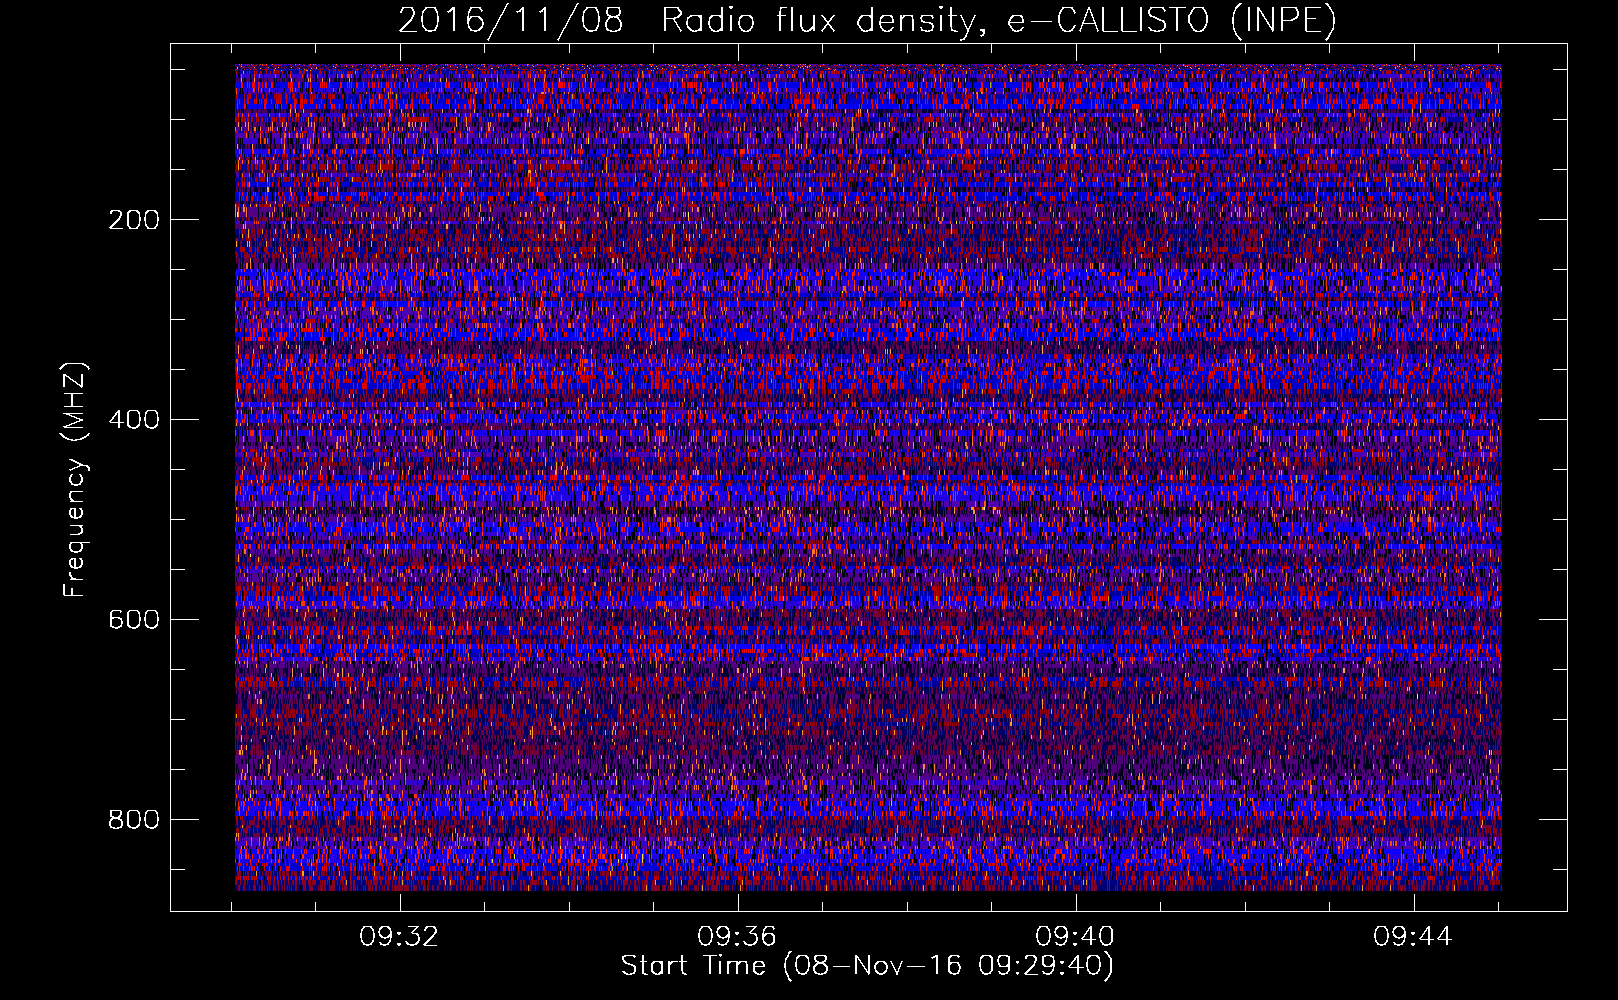Click the '09:36' time tick label
Viewport: 1618px width, 1000px height.
[x=738, y=937]
